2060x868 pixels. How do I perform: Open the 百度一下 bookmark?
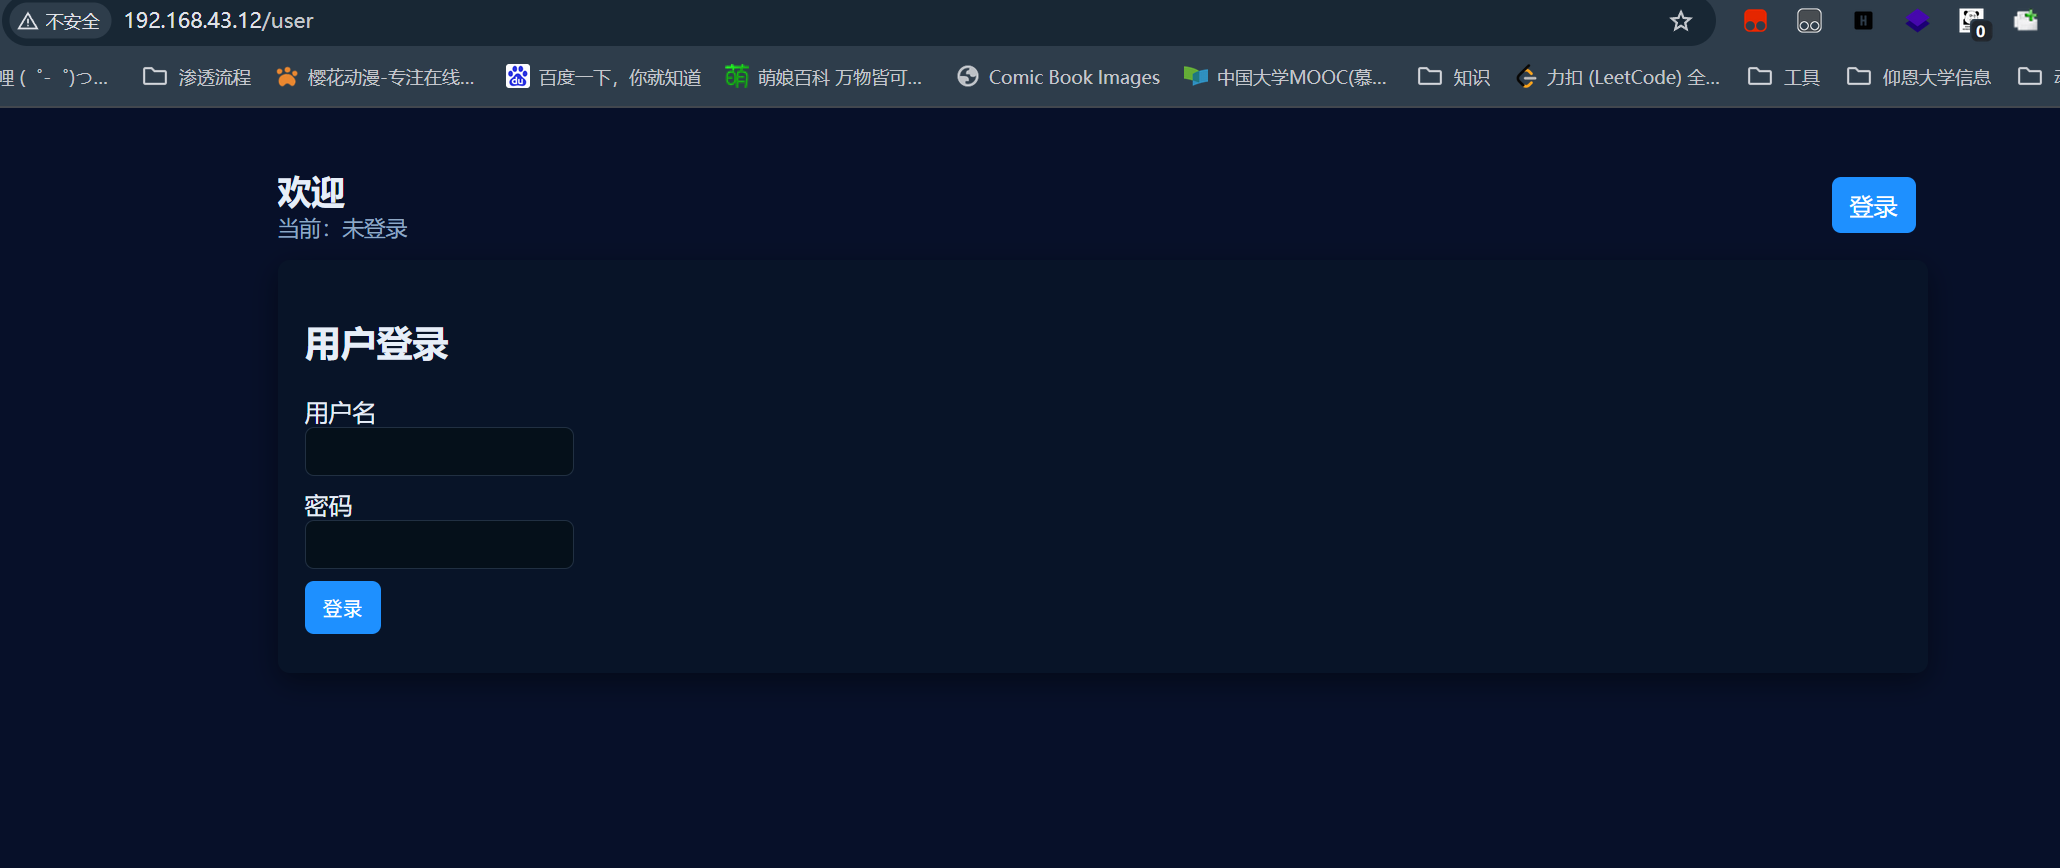pyautogui.click(x=603, y=77)
